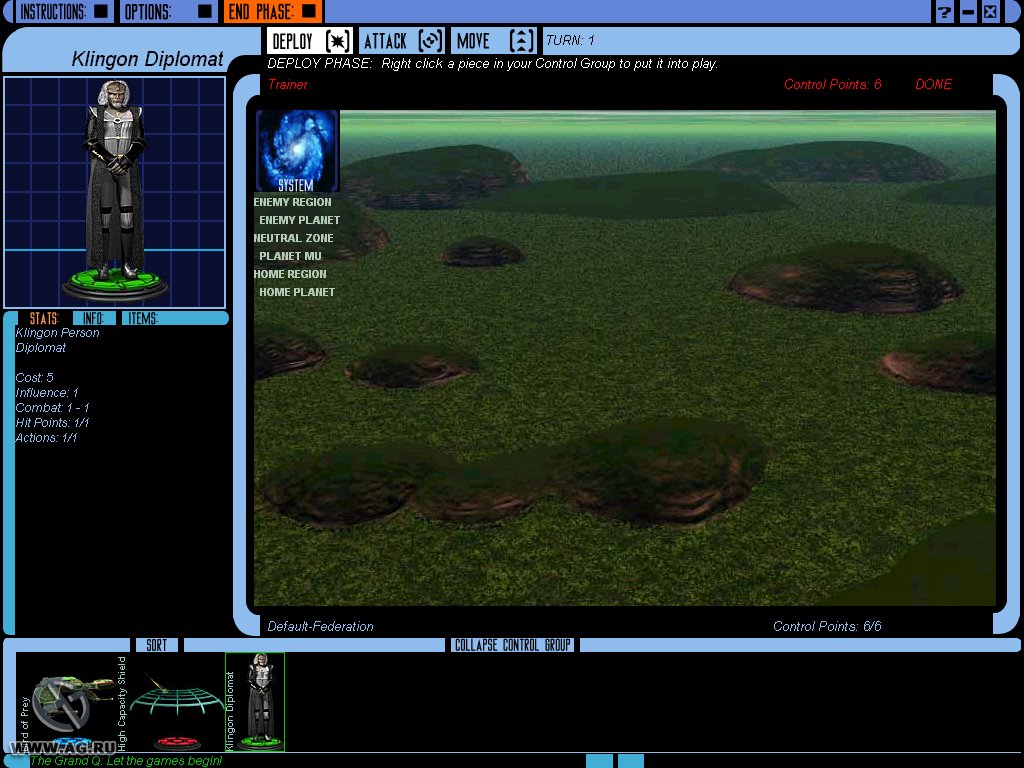Select the High Capacity Shield piece
This screenshot has width=1024, height=768.
175,703
